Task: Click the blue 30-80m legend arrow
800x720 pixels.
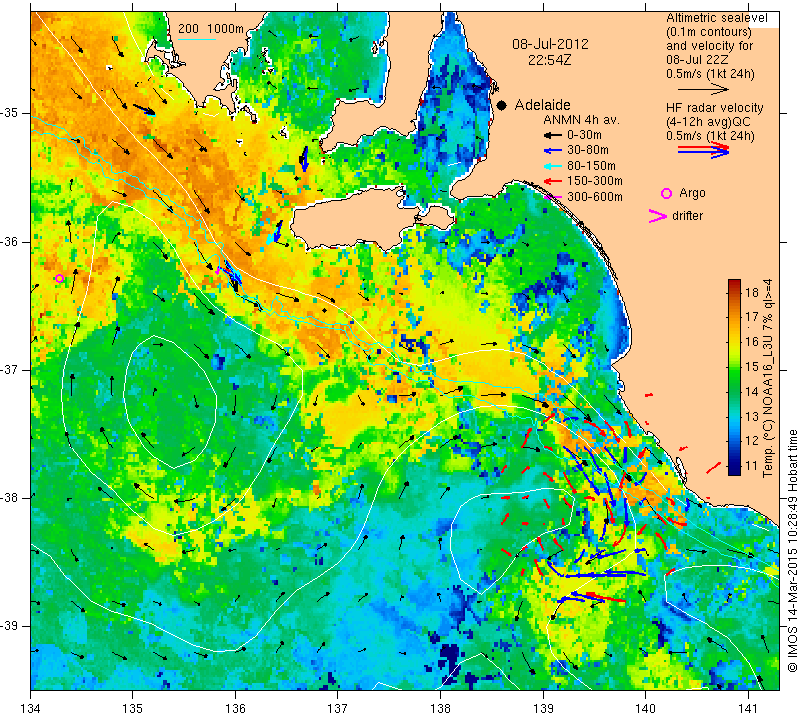Action: [553, 151]
